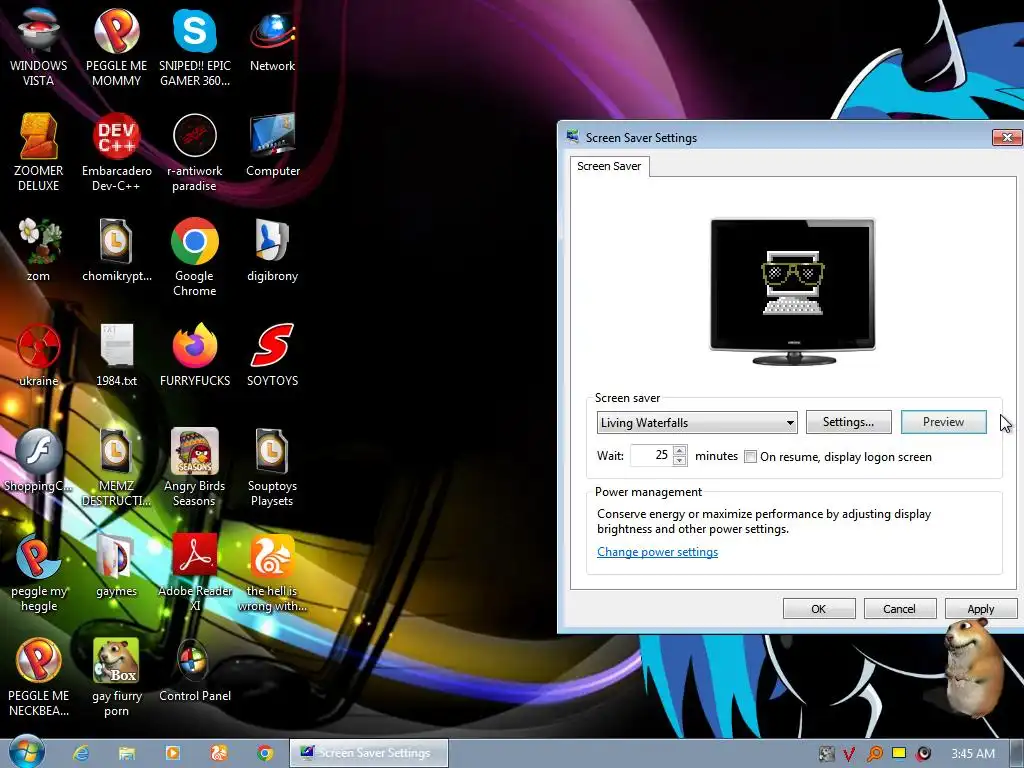The image size is (1024, 768).
Task: Click the Screen Saver Settings taskbar button
Action: click(x=369, y=753)
